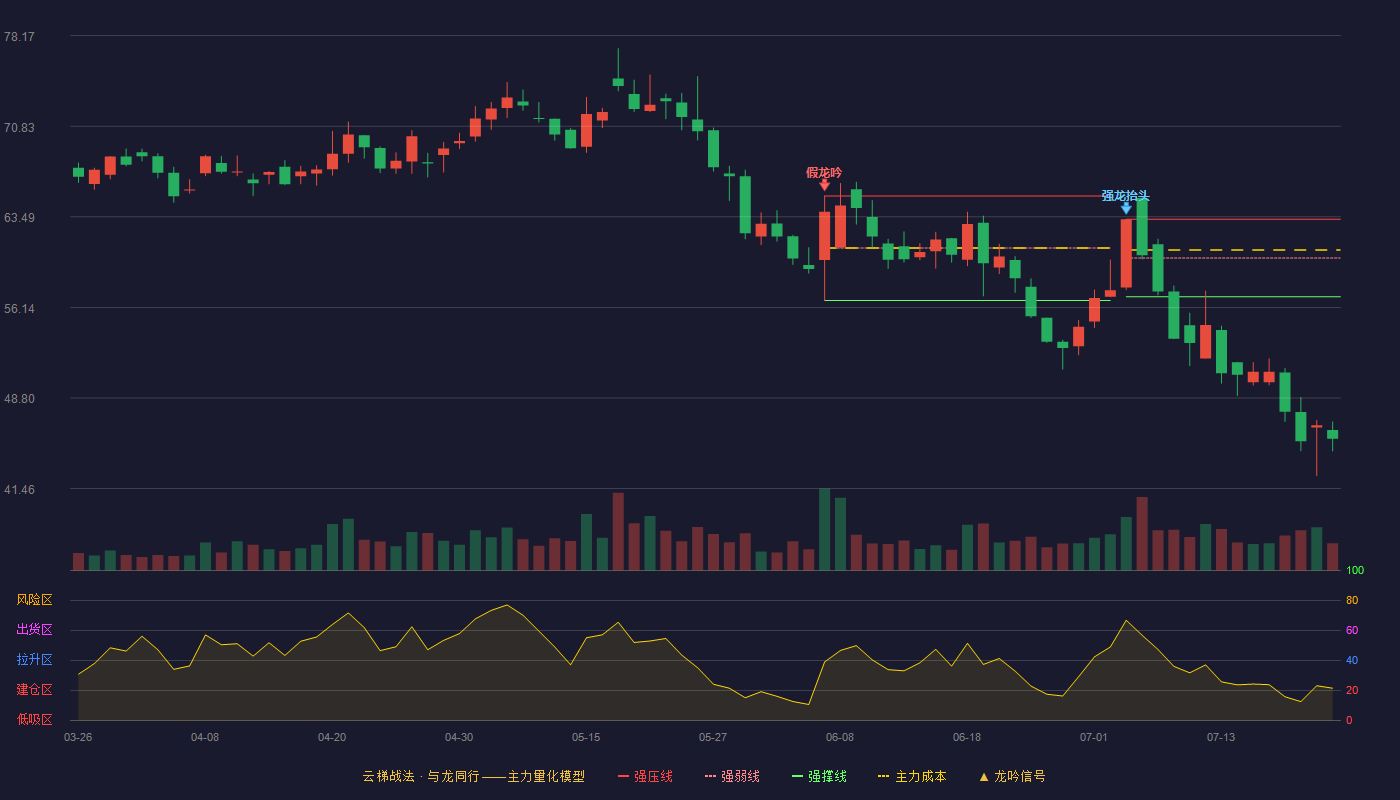Click the 06-08 date axis label
The width and height of the screenshot is (1400, 800).
point(840,737)
